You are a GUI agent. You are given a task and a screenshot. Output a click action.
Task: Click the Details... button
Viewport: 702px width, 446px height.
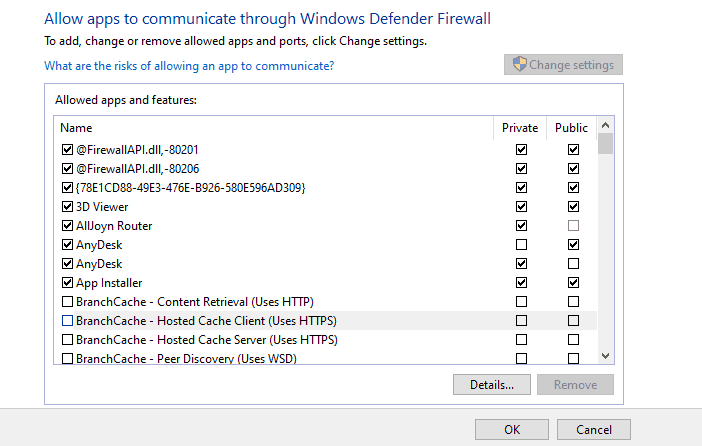point(492,385)
